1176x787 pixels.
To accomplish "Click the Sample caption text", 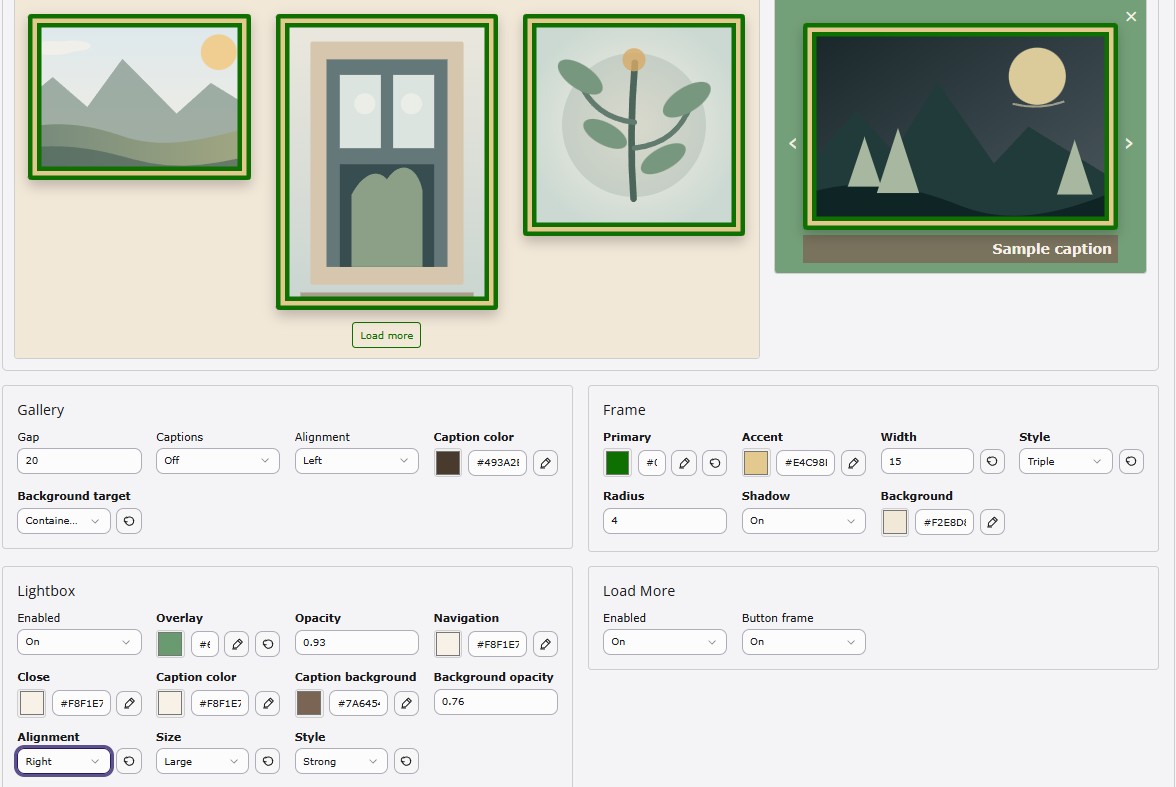I will coord(1052,249).
